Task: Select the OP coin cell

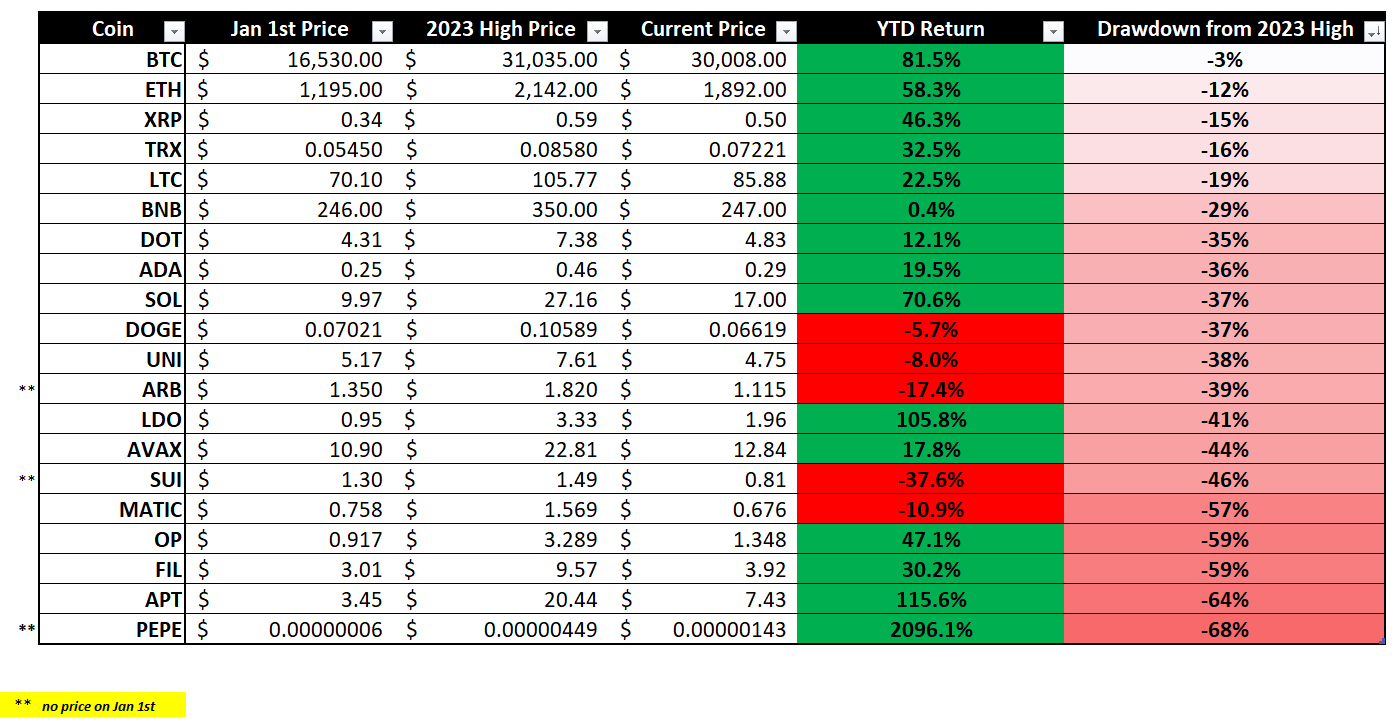Action: tap(112, 540)
